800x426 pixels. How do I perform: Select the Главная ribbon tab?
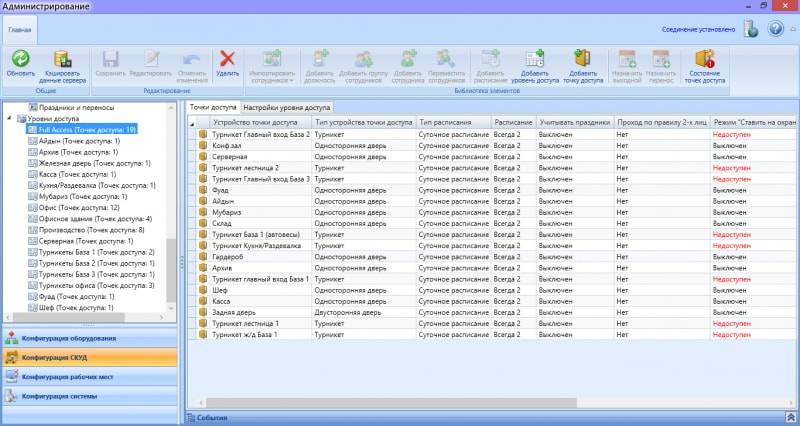20,30
